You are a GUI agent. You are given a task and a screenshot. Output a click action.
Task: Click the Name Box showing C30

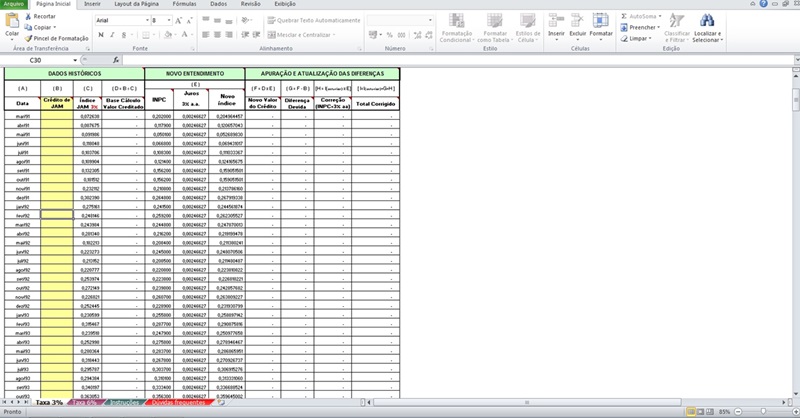(x=38, y=60)
